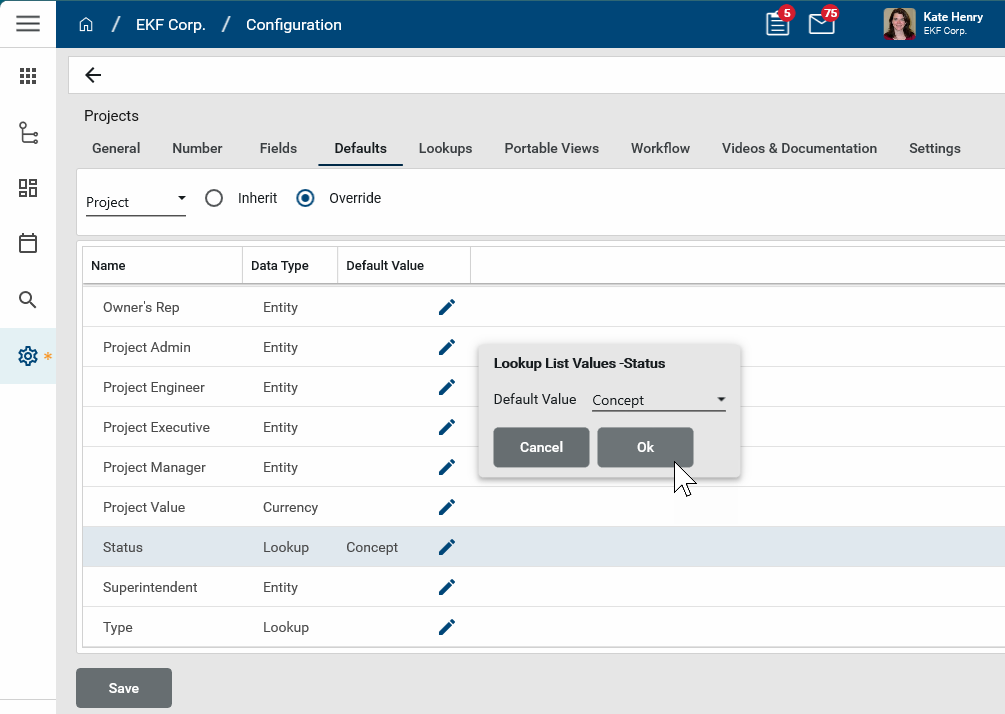Open the Default Value Concept dropdown
The height and width of the screenshot is (714, 1005).
(659, 400)
